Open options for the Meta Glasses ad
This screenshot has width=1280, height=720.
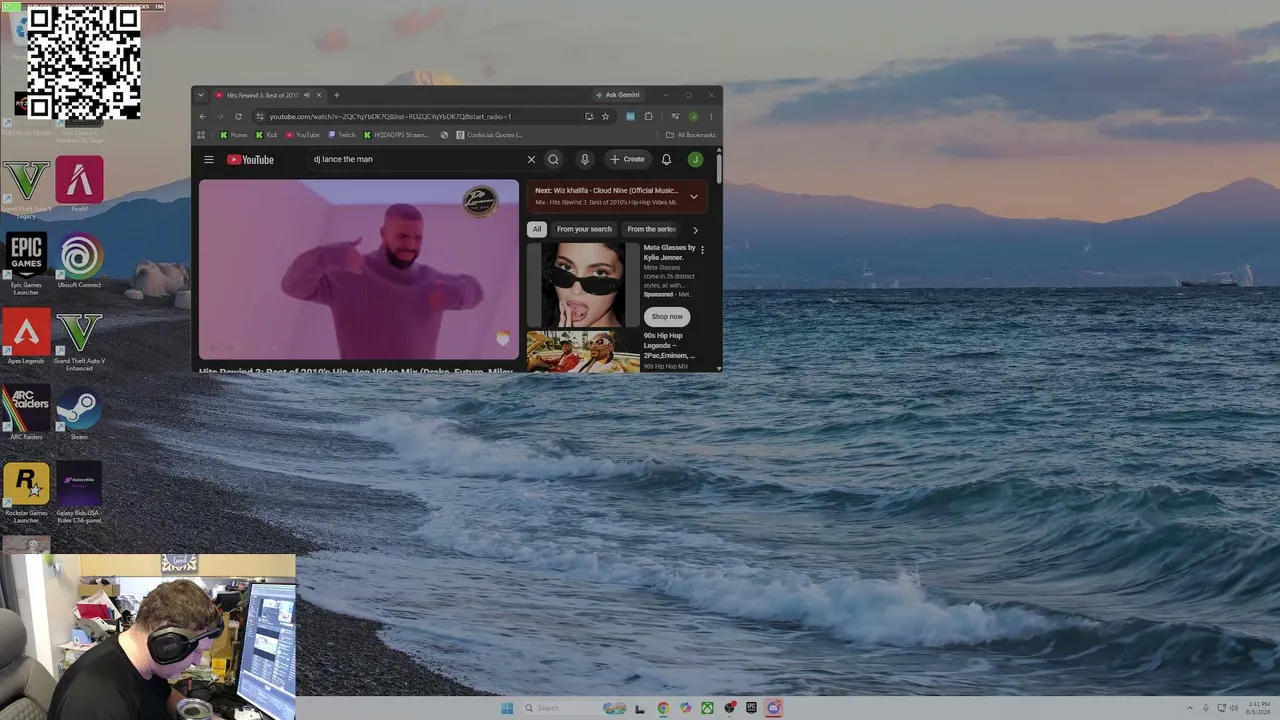point(702,250)
